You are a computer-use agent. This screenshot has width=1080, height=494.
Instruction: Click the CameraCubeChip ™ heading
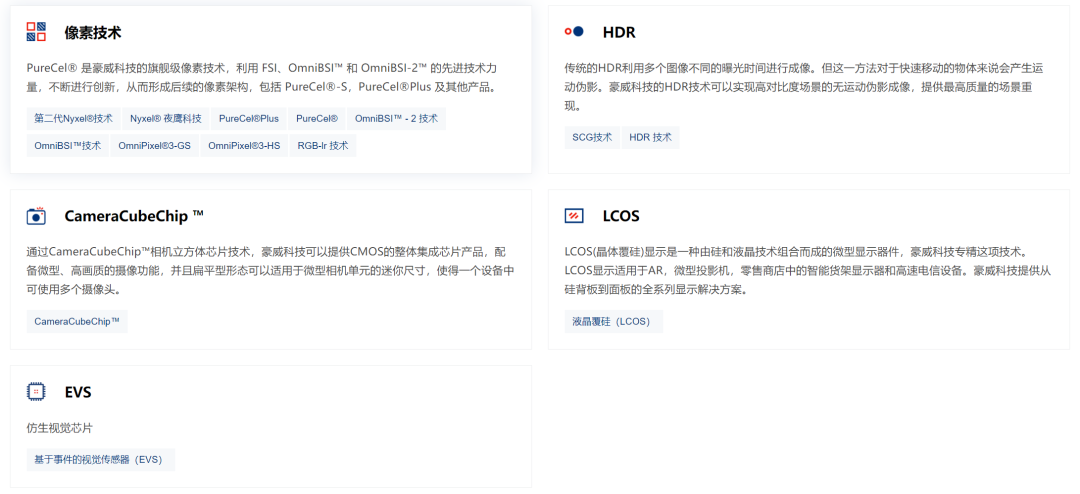pyautogui.click(x=134, y=216)
